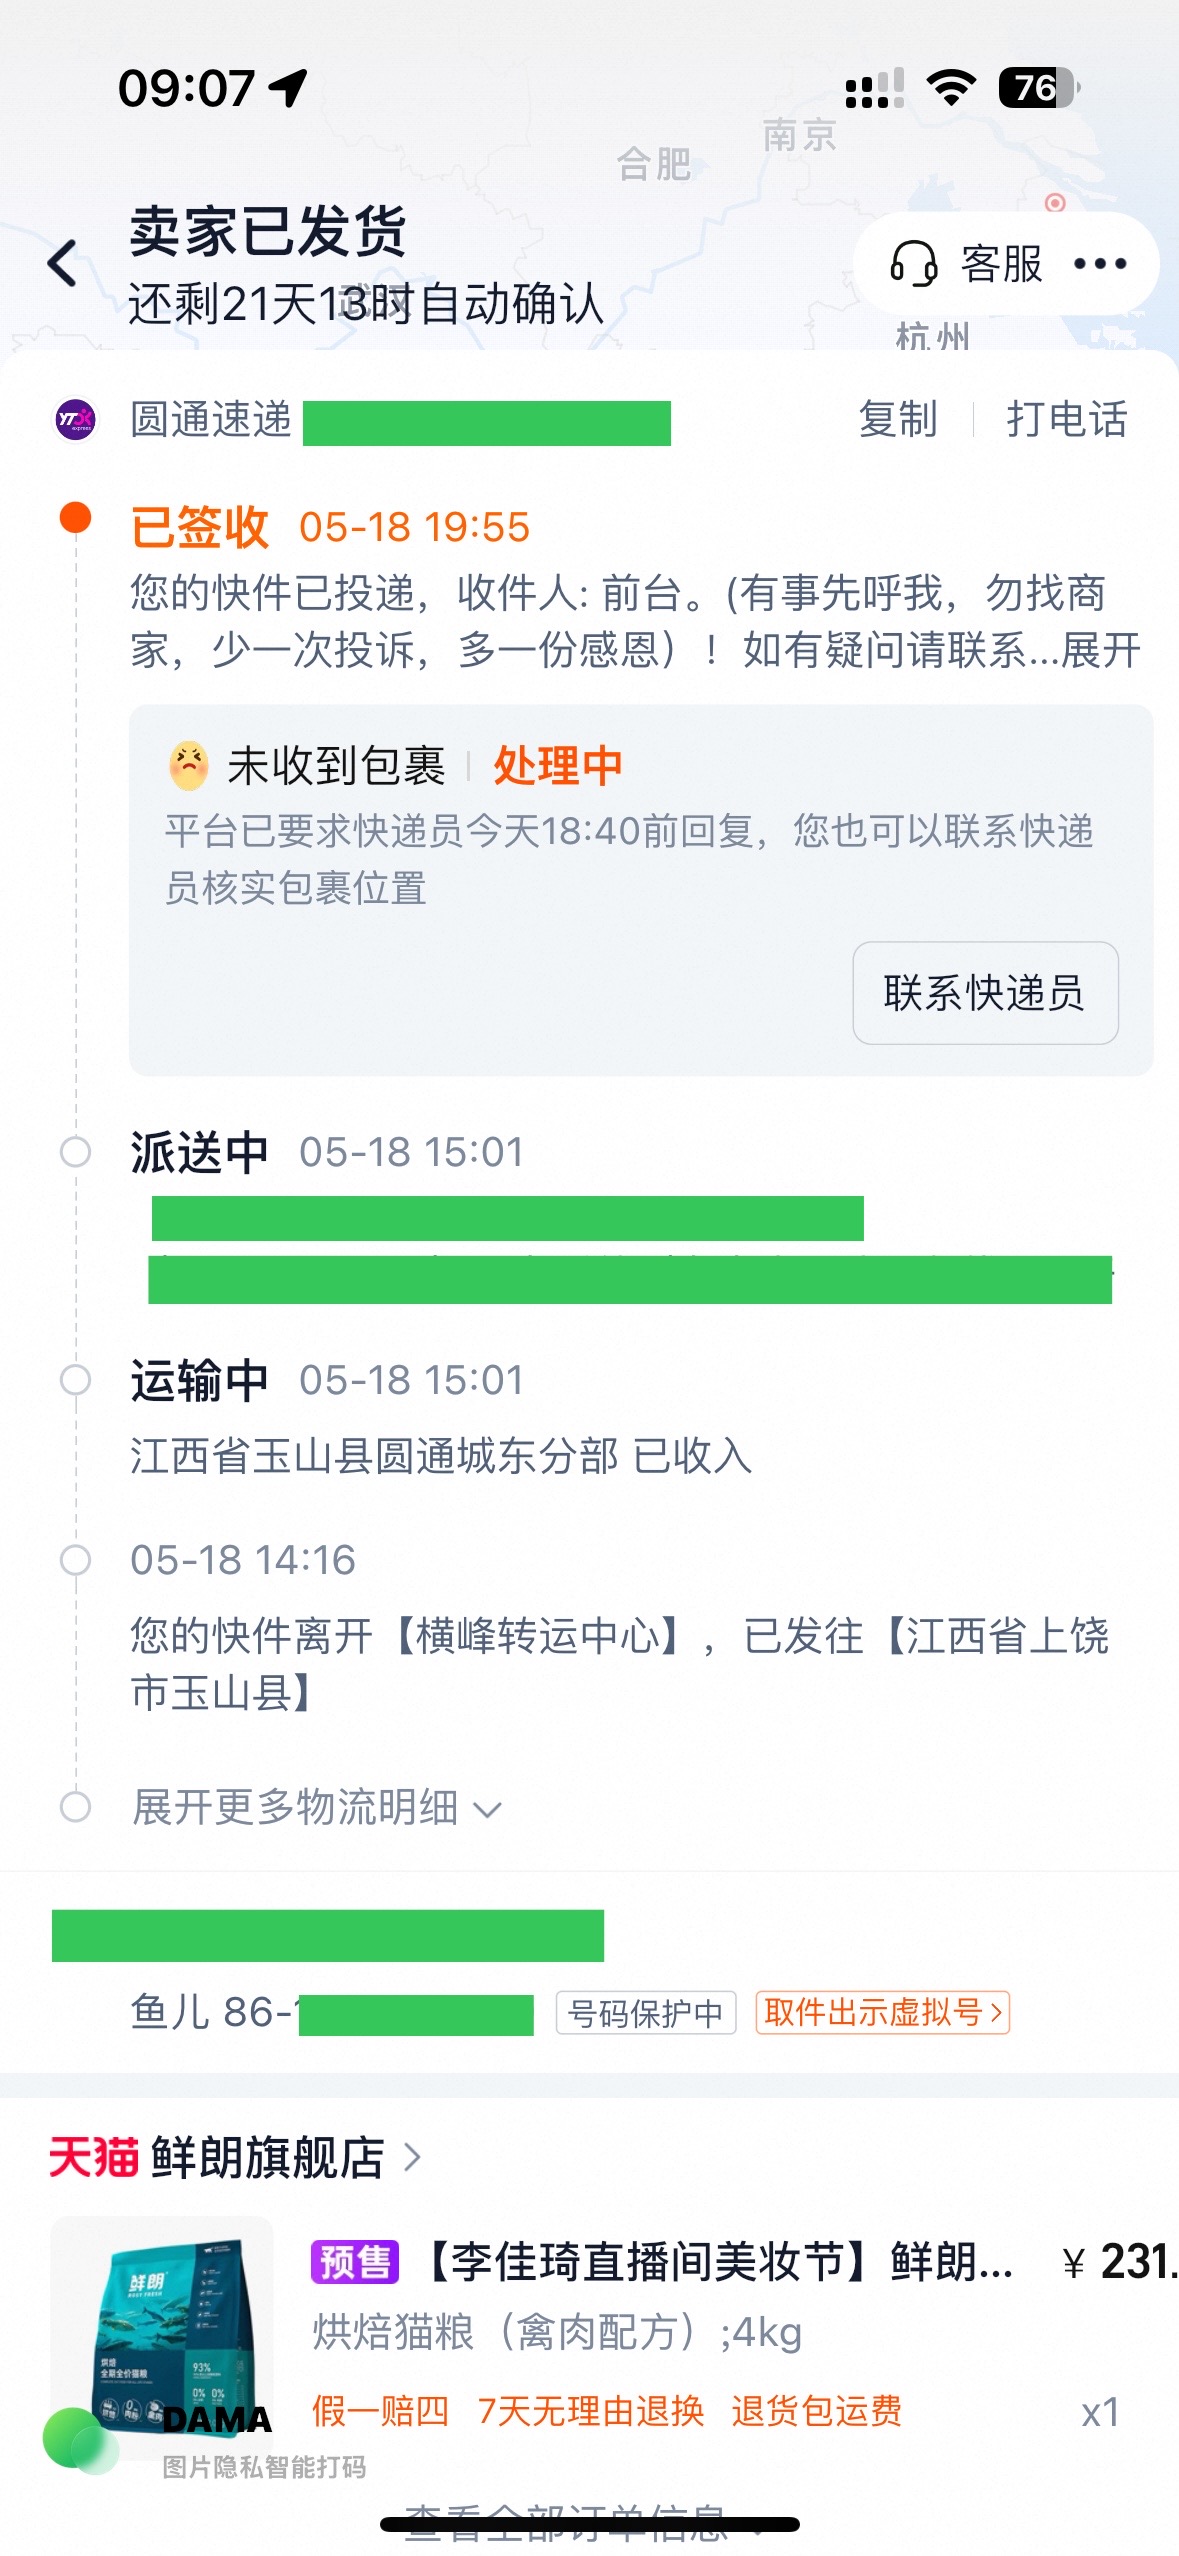This screenshot has width=1179, height=2556.
Task: Open 处理中 processing status for missing package
Action: pos(558,766)
